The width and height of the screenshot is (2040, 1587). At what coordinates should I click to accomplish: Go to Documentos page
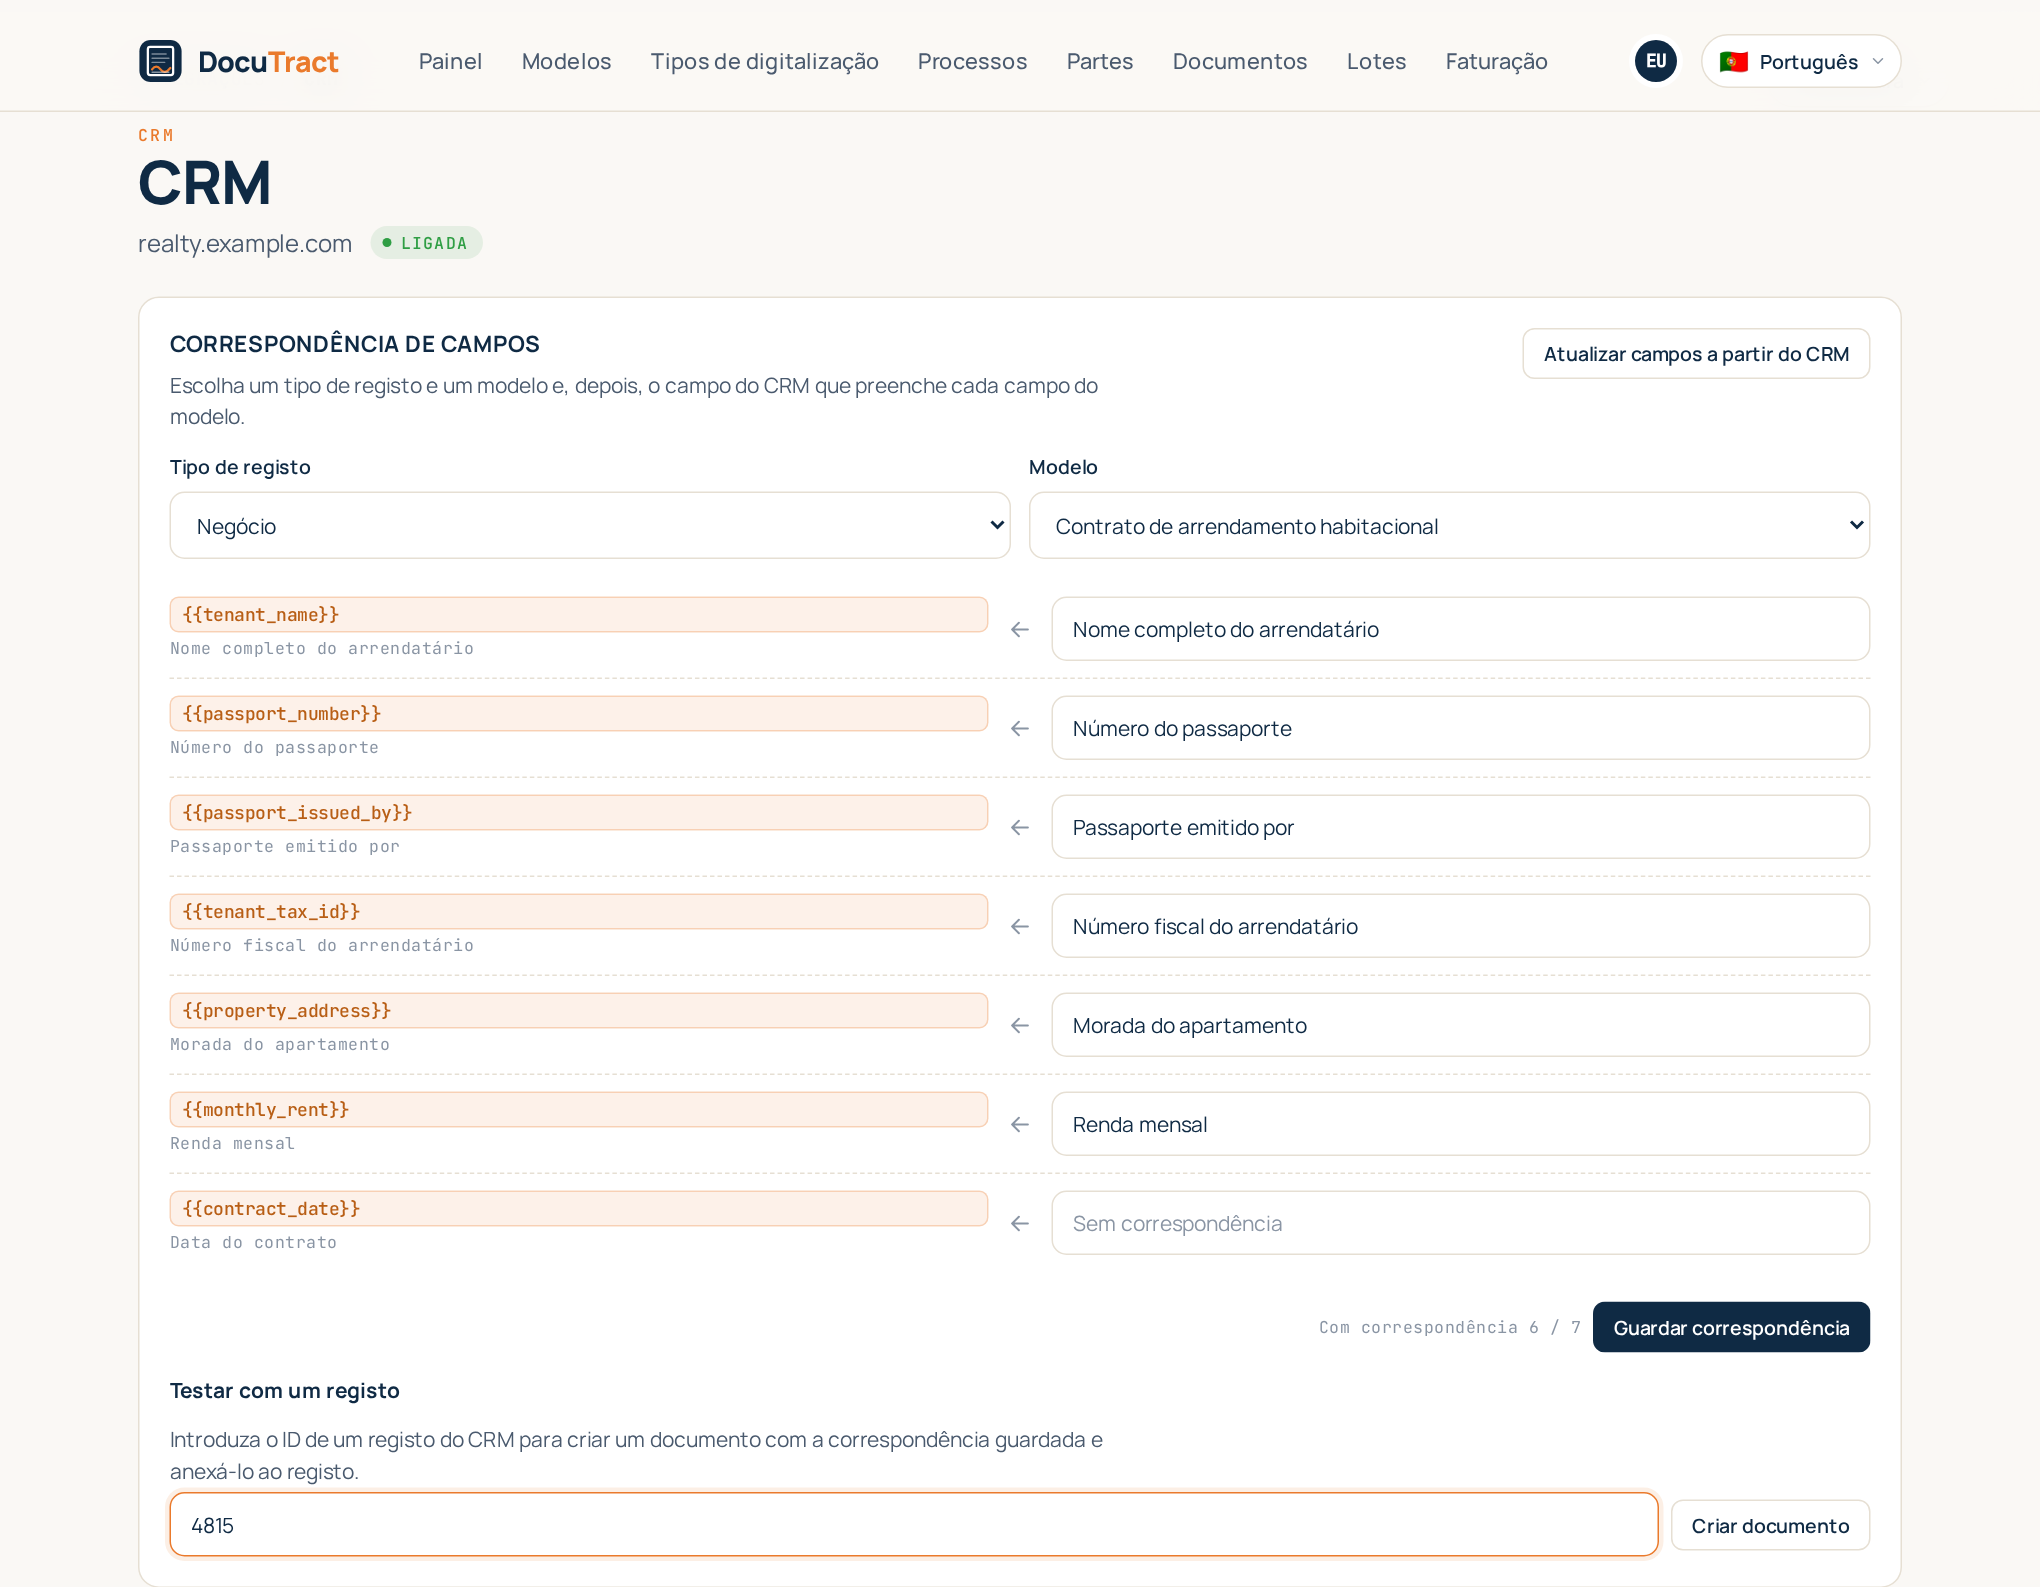tap(1239, 61)
